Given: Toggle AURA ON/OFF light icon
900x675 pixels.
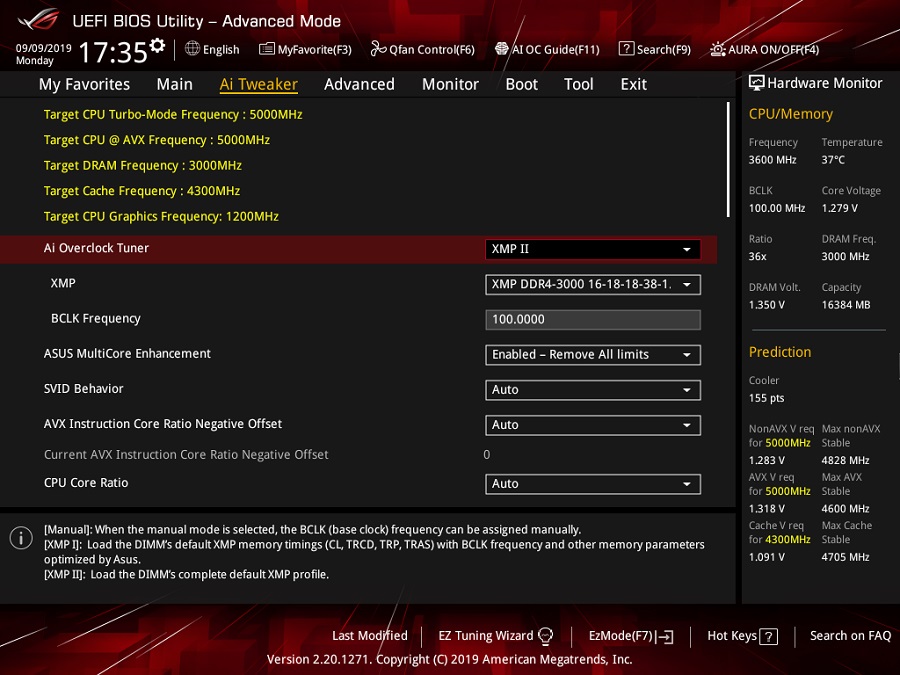Looking at the screenshot, I should coord(717,49).
